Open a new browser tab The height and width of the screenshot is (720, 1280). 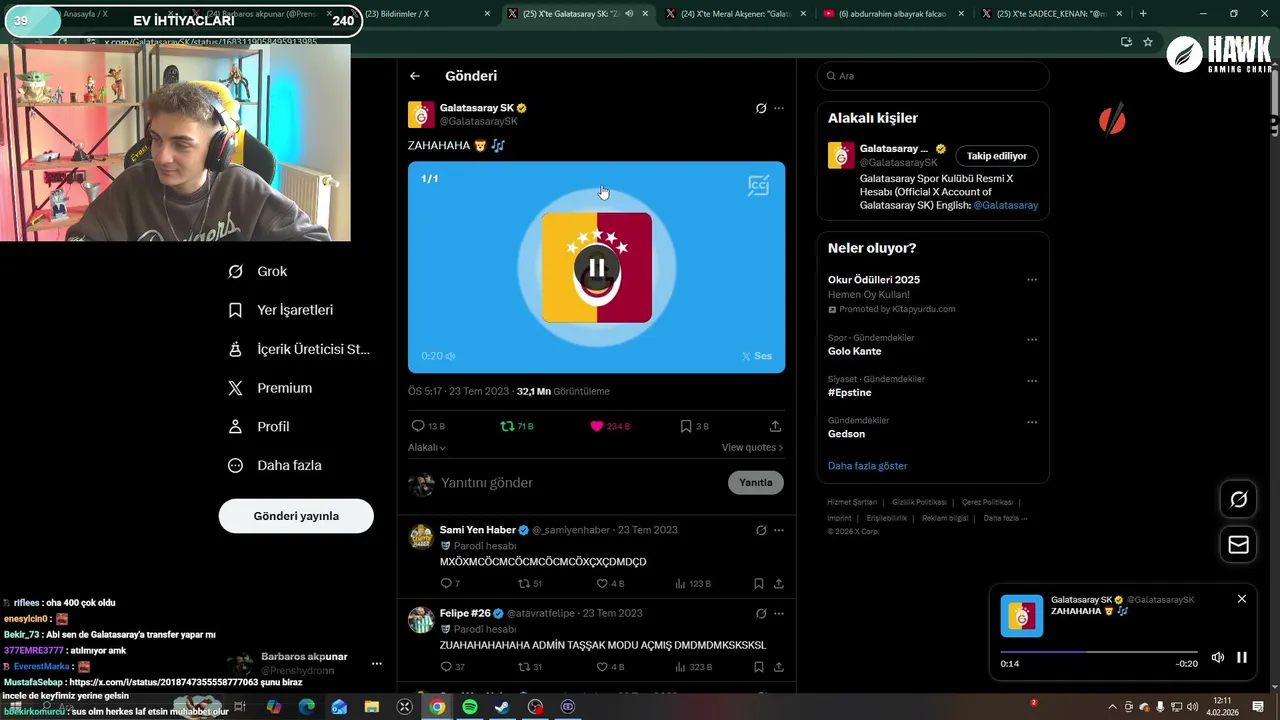1143,14
